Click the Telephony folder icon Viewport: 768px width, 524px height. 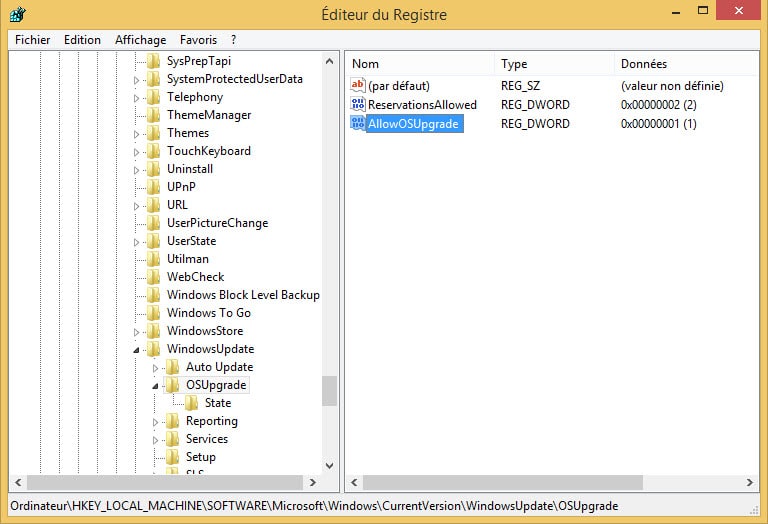(x=154, y=97)
